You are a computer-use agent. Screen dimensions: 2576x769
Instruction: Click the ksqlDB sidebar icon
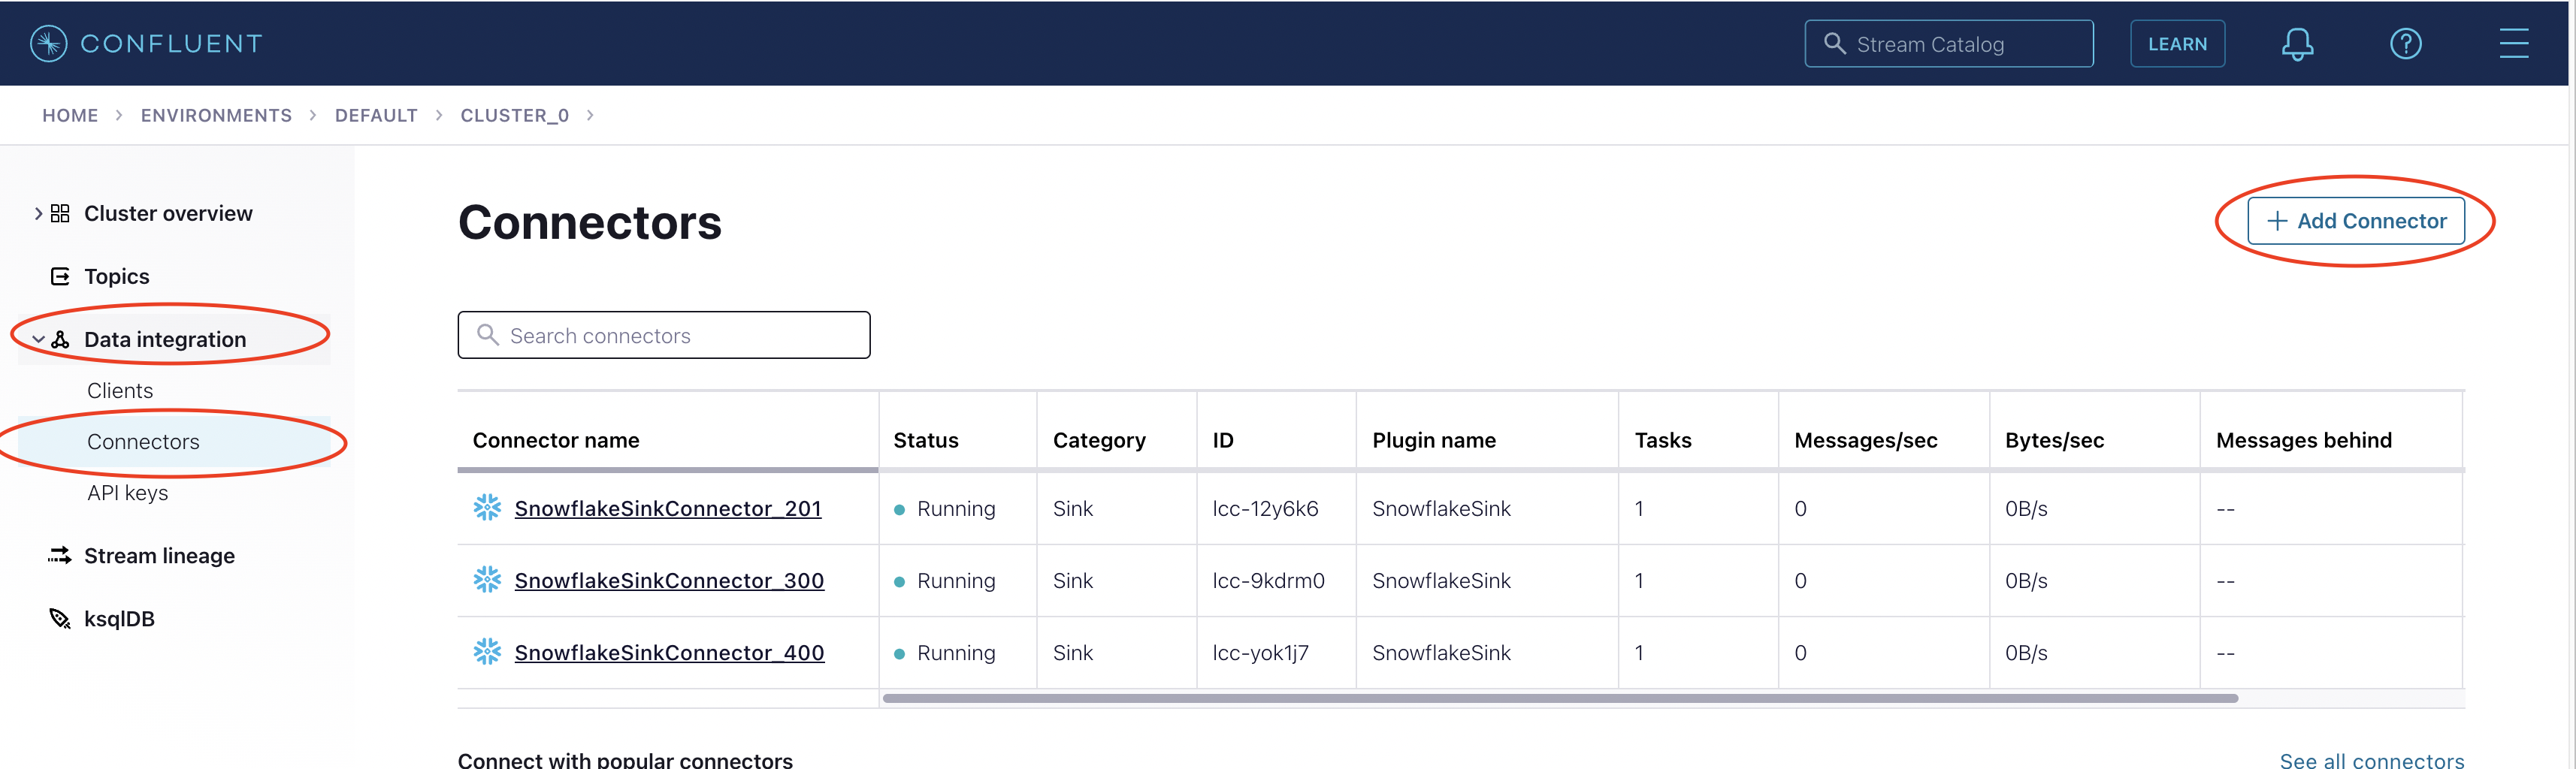(60, 619)
